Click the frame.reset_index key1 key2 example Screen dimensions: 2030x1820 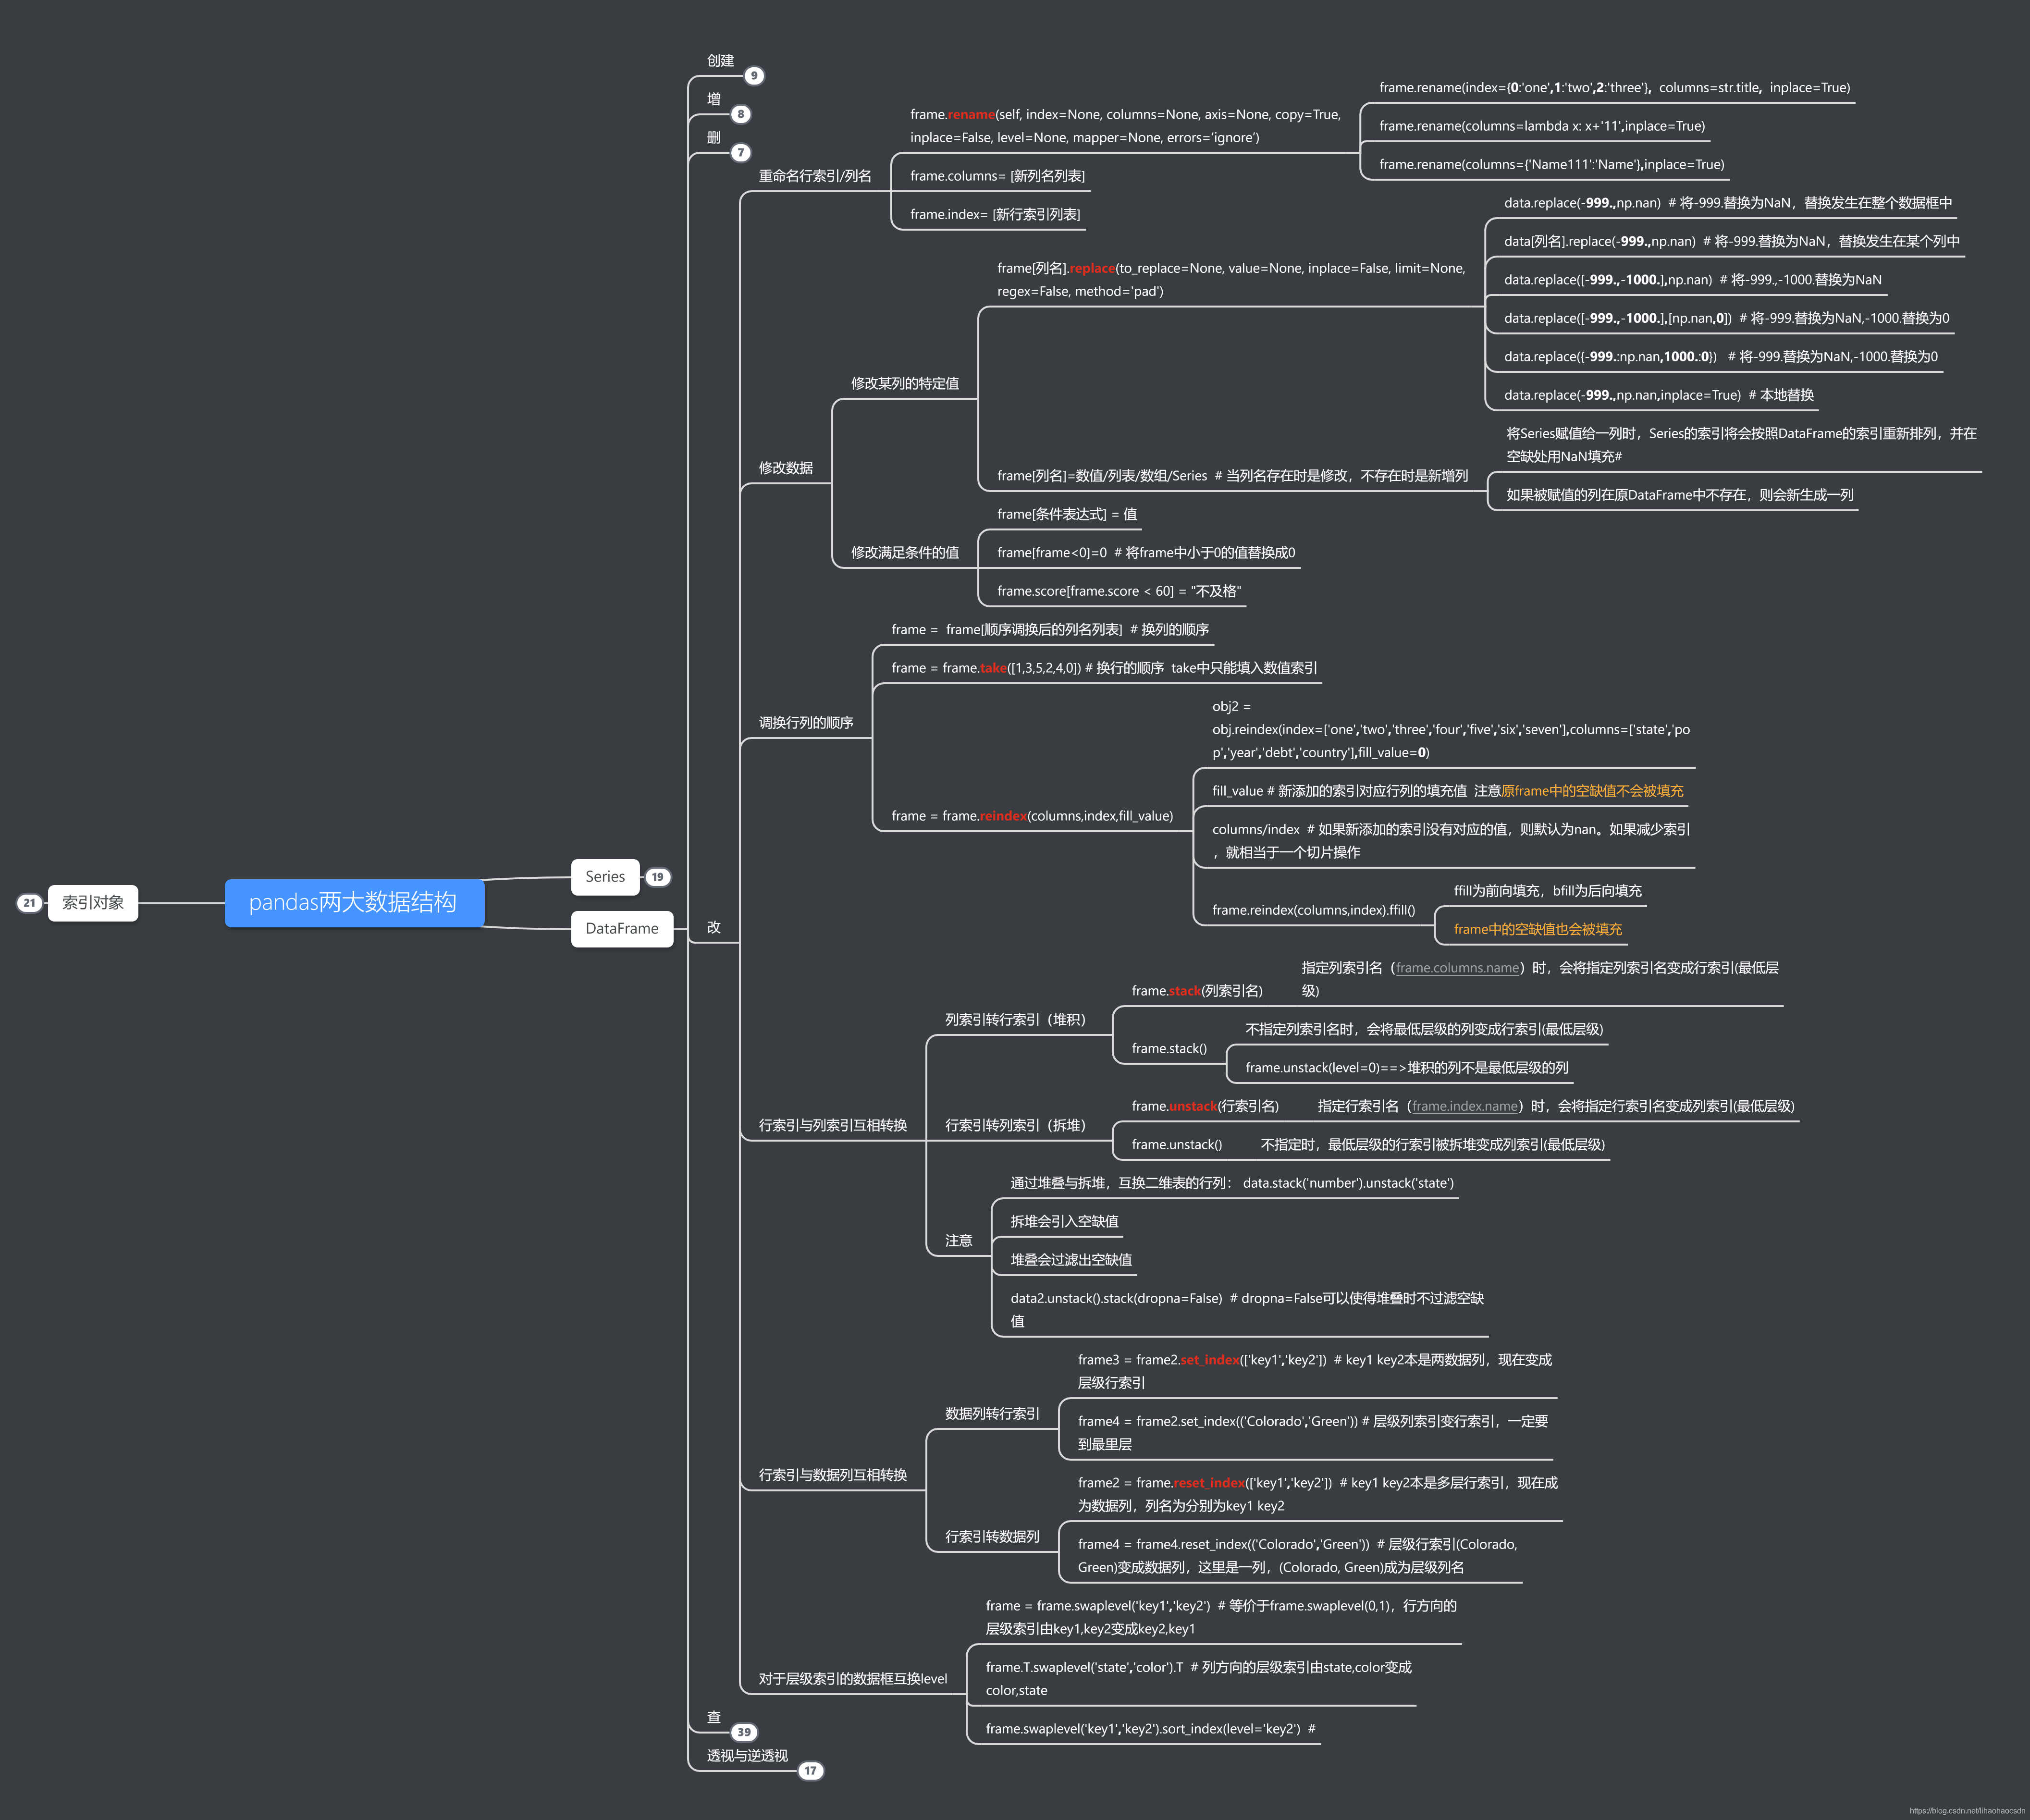tap(1317, 1494)
